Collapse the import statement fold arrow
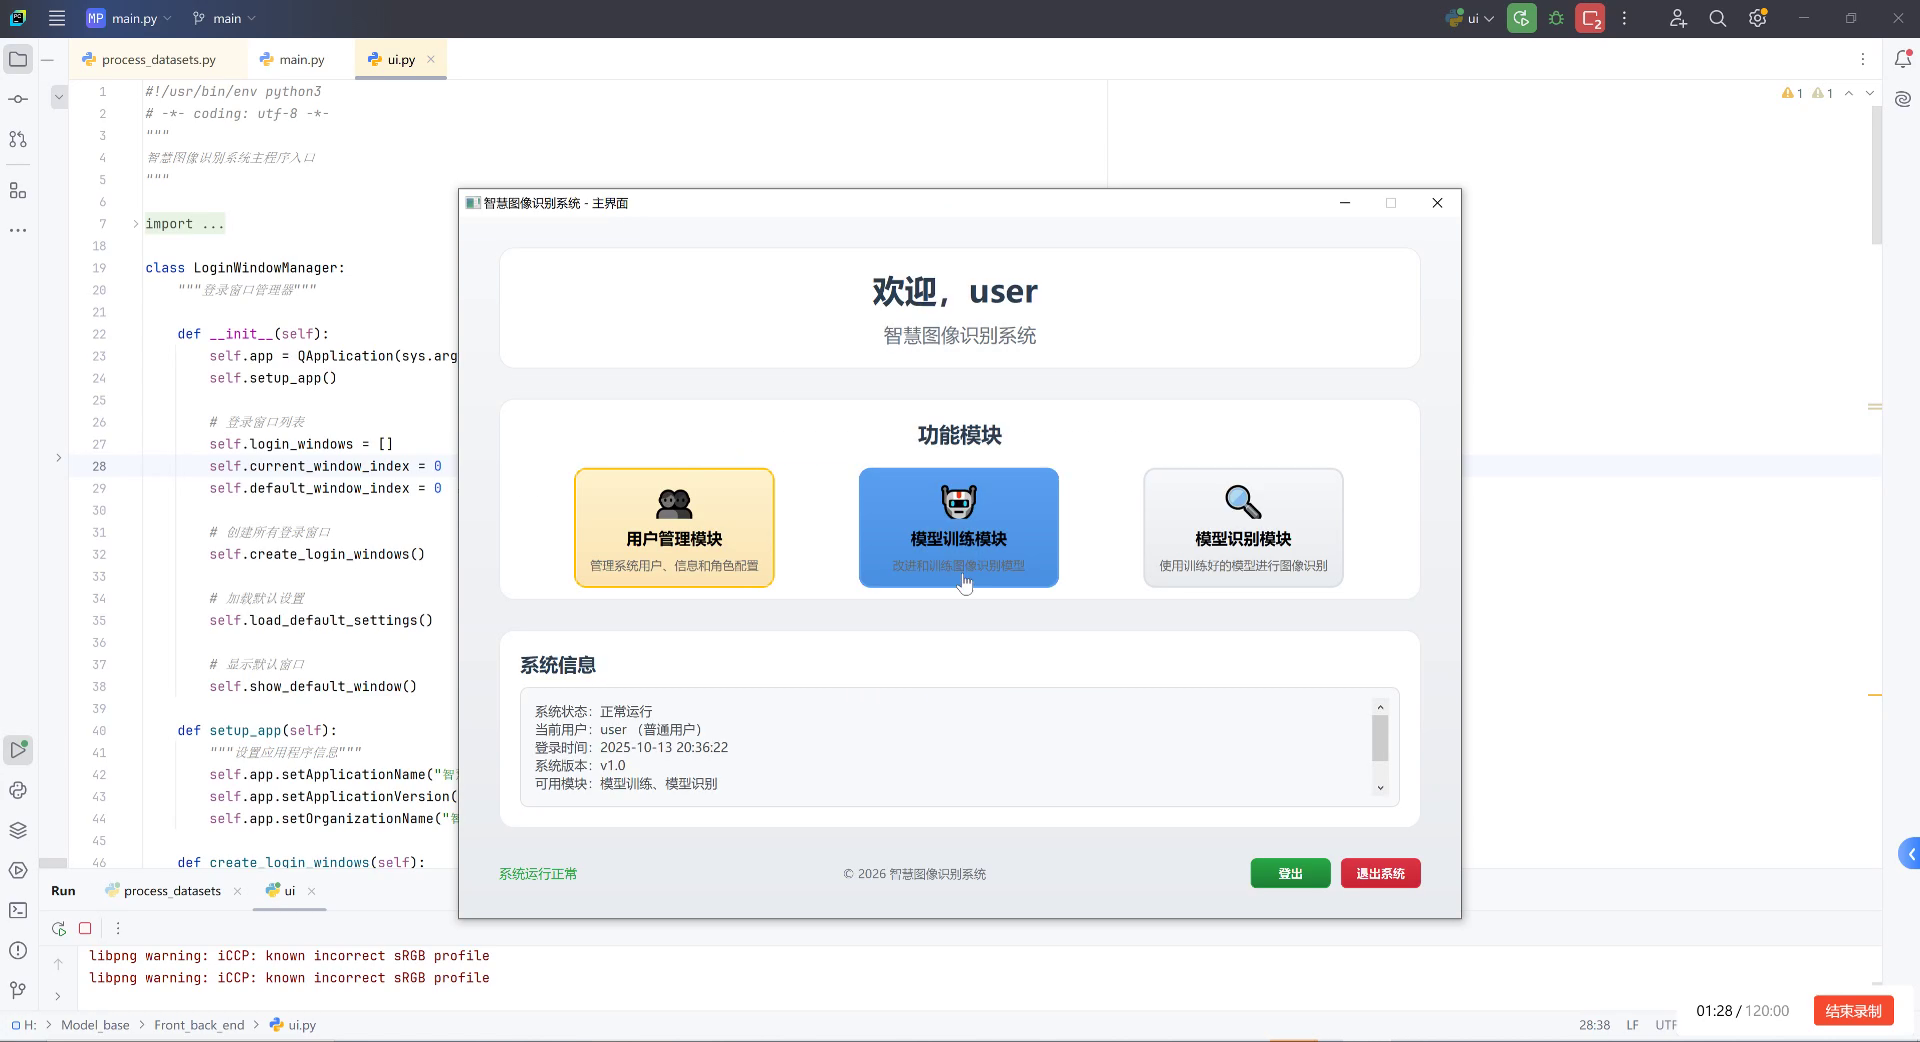Viewport: 1920px width, 1042px height. [134, 224]
